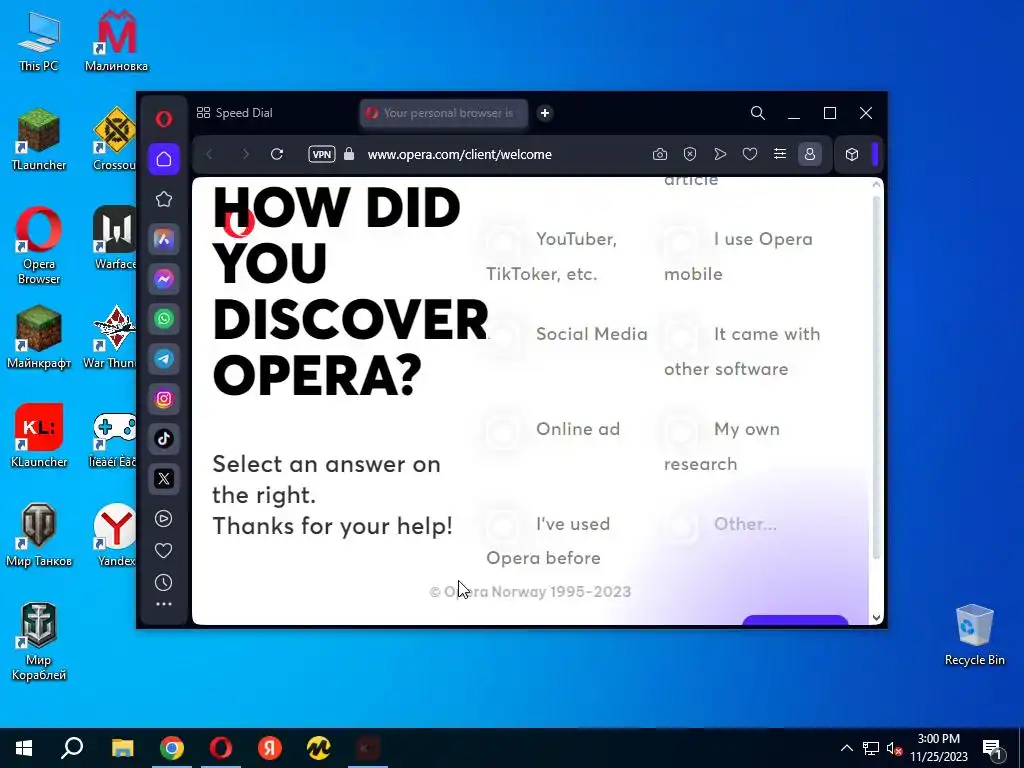Screen dimensions: 1024x768
Task: Open Facebook Messenger in sidebar
Action: click(x=164, y=279)
